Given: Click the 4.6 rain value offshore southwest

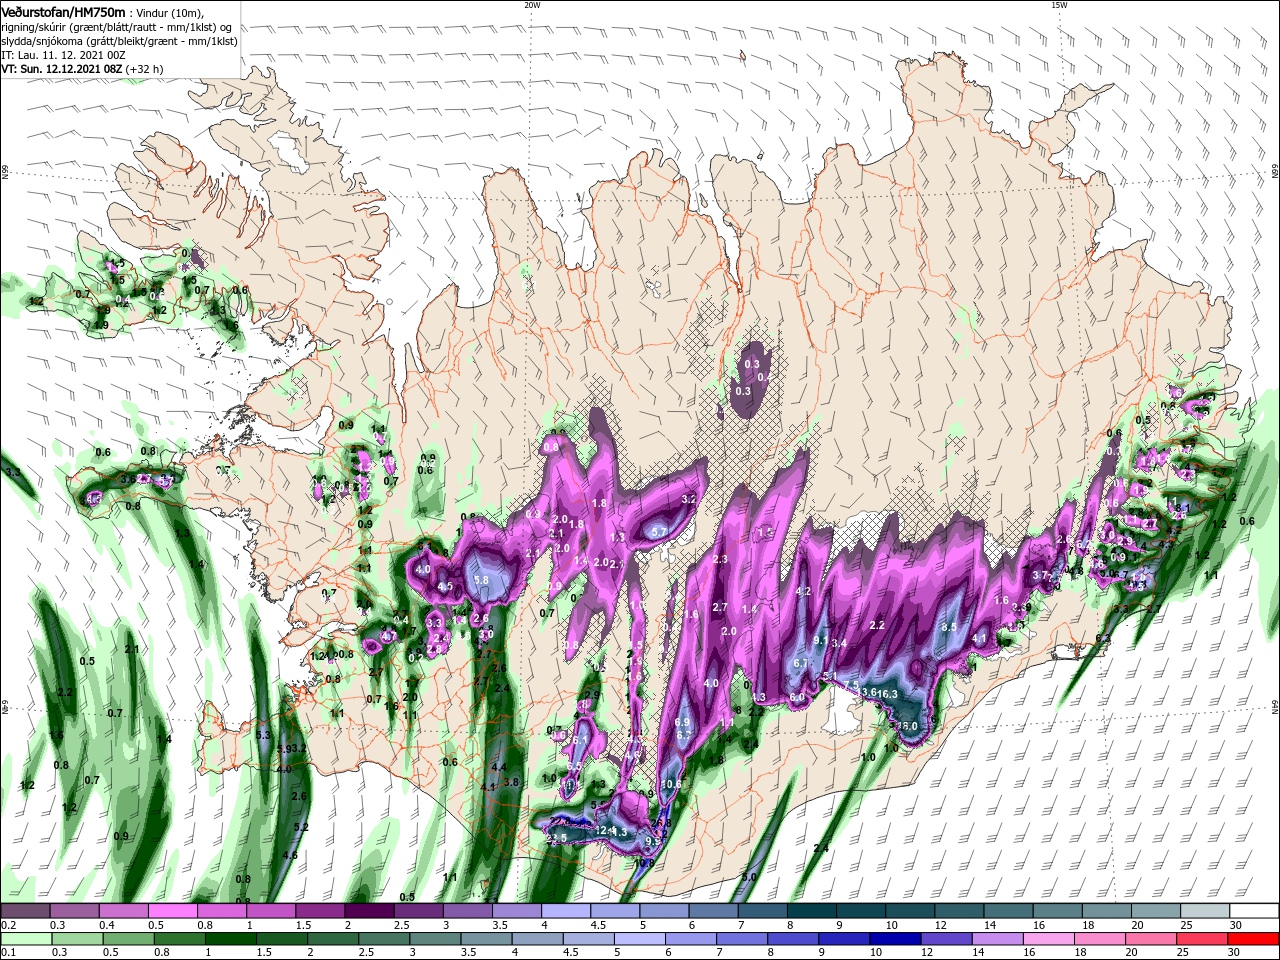Looking at the screenshot, I should pos(290,855).
